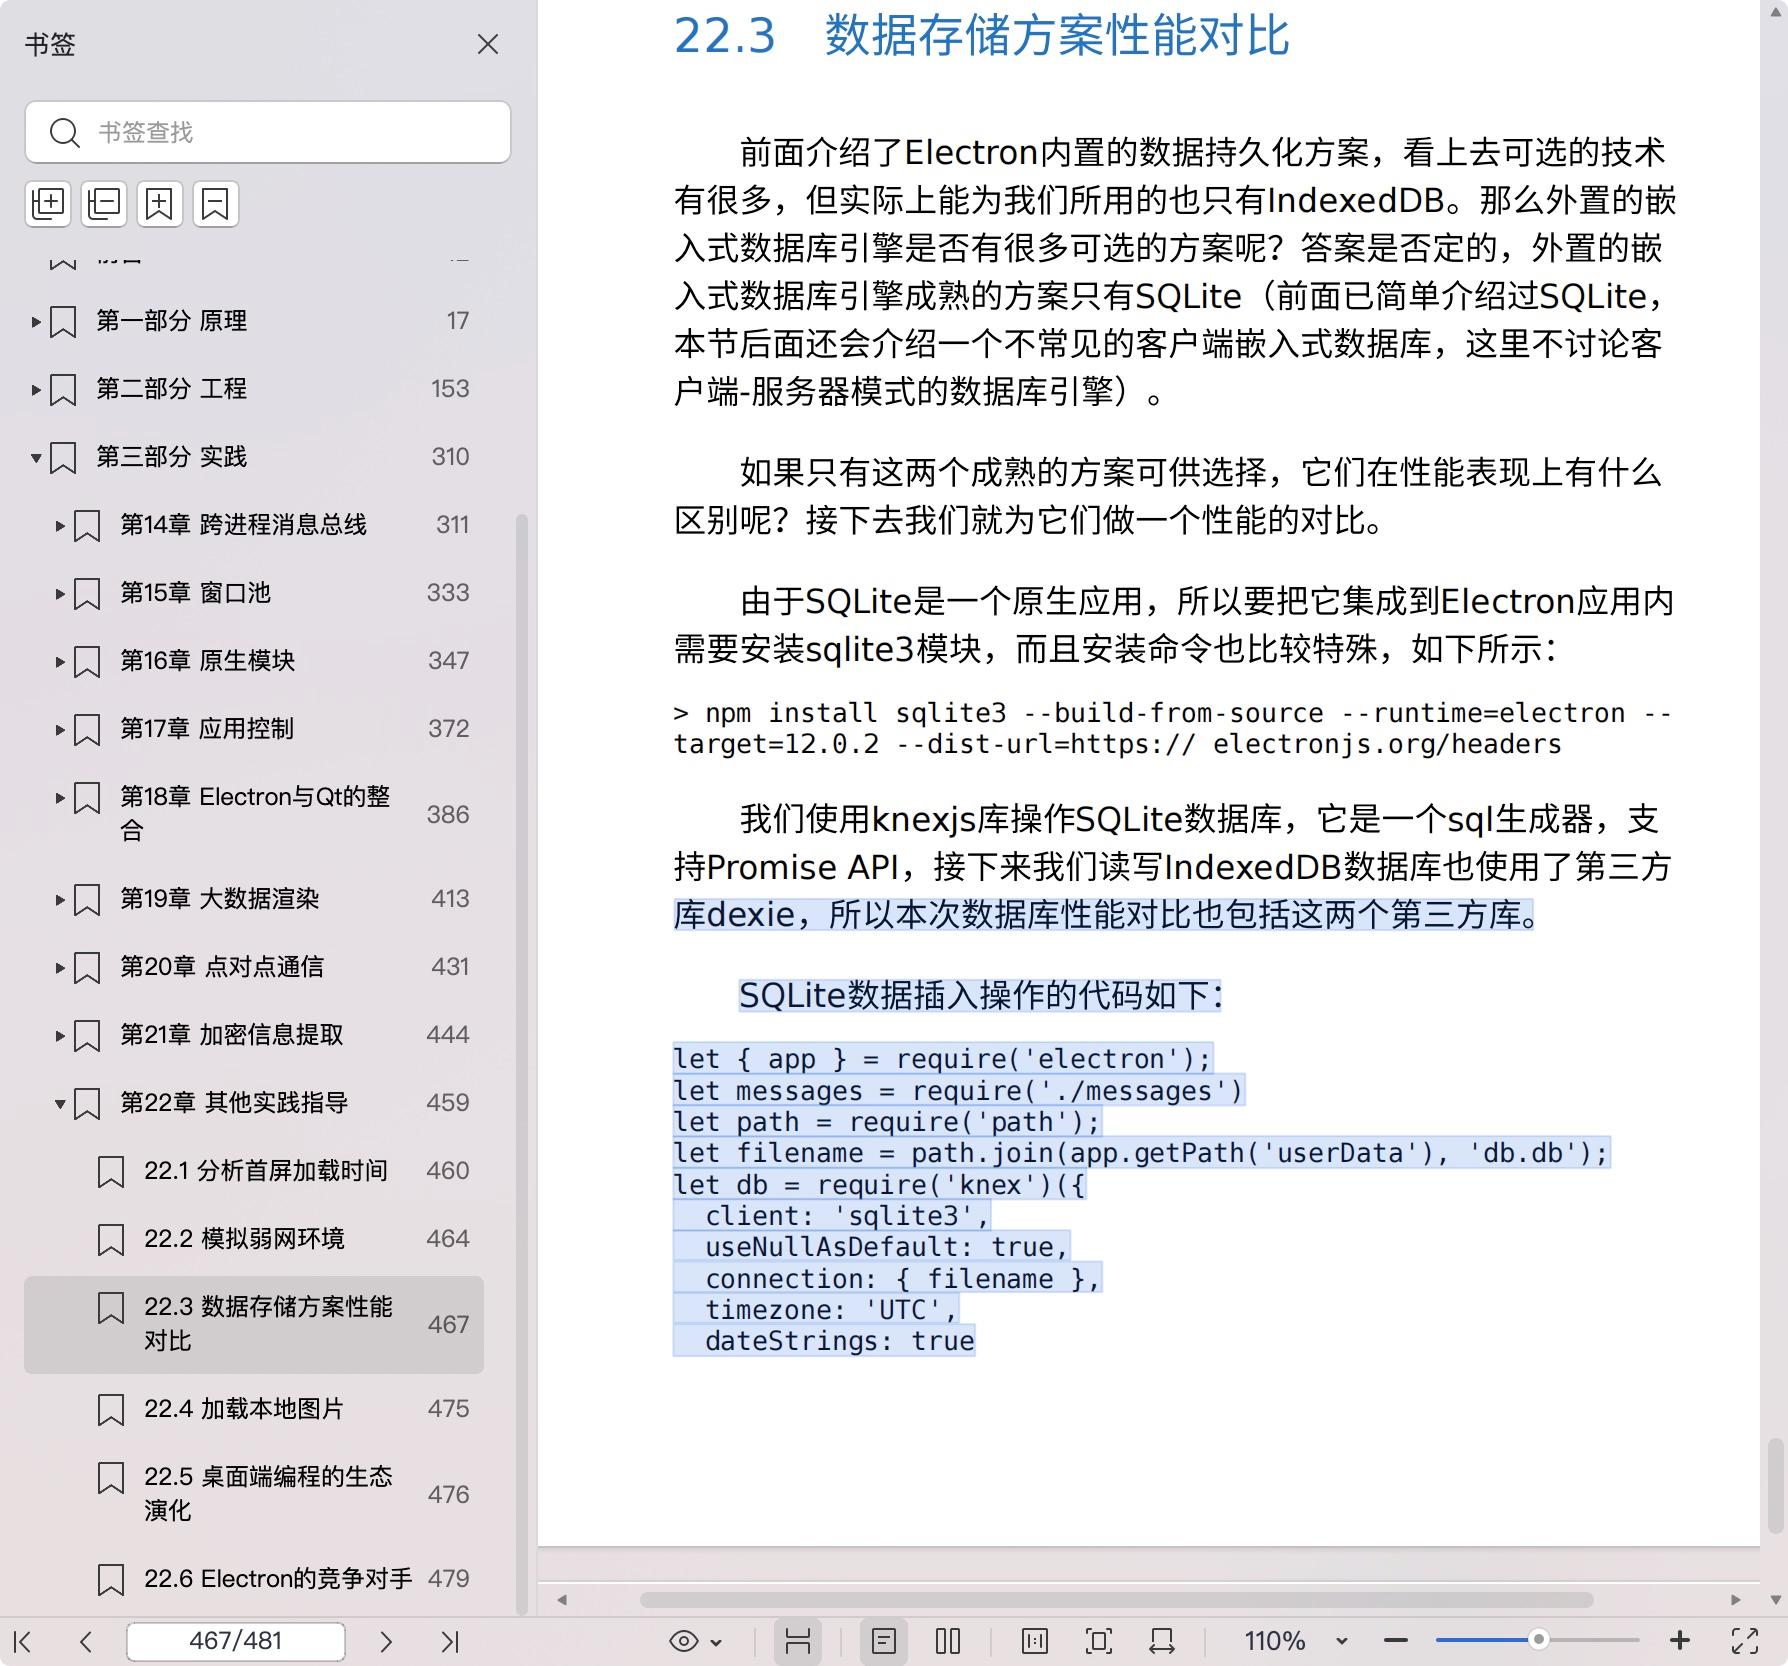Click the page number field 467/481
This screenshot has width=1788, height=1666.
(236, 1641)
